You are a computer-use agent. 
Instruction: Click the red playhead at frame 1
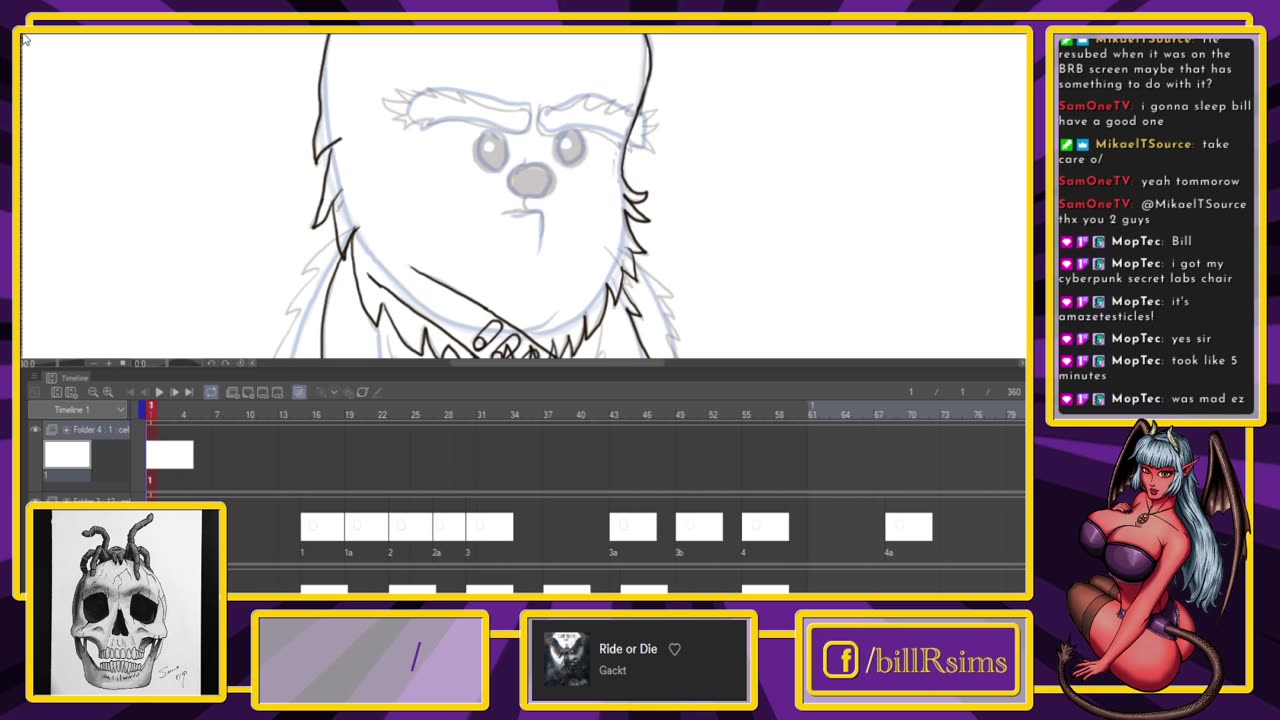pyautogui.click(x=151, y=410)
